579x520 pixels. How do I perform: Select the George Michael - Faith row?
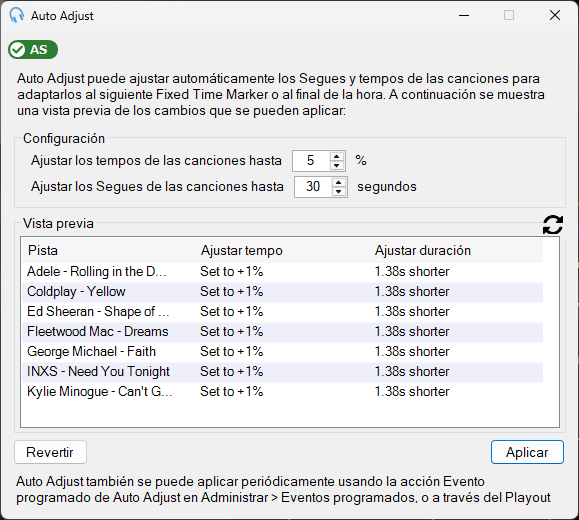[282, 351]
